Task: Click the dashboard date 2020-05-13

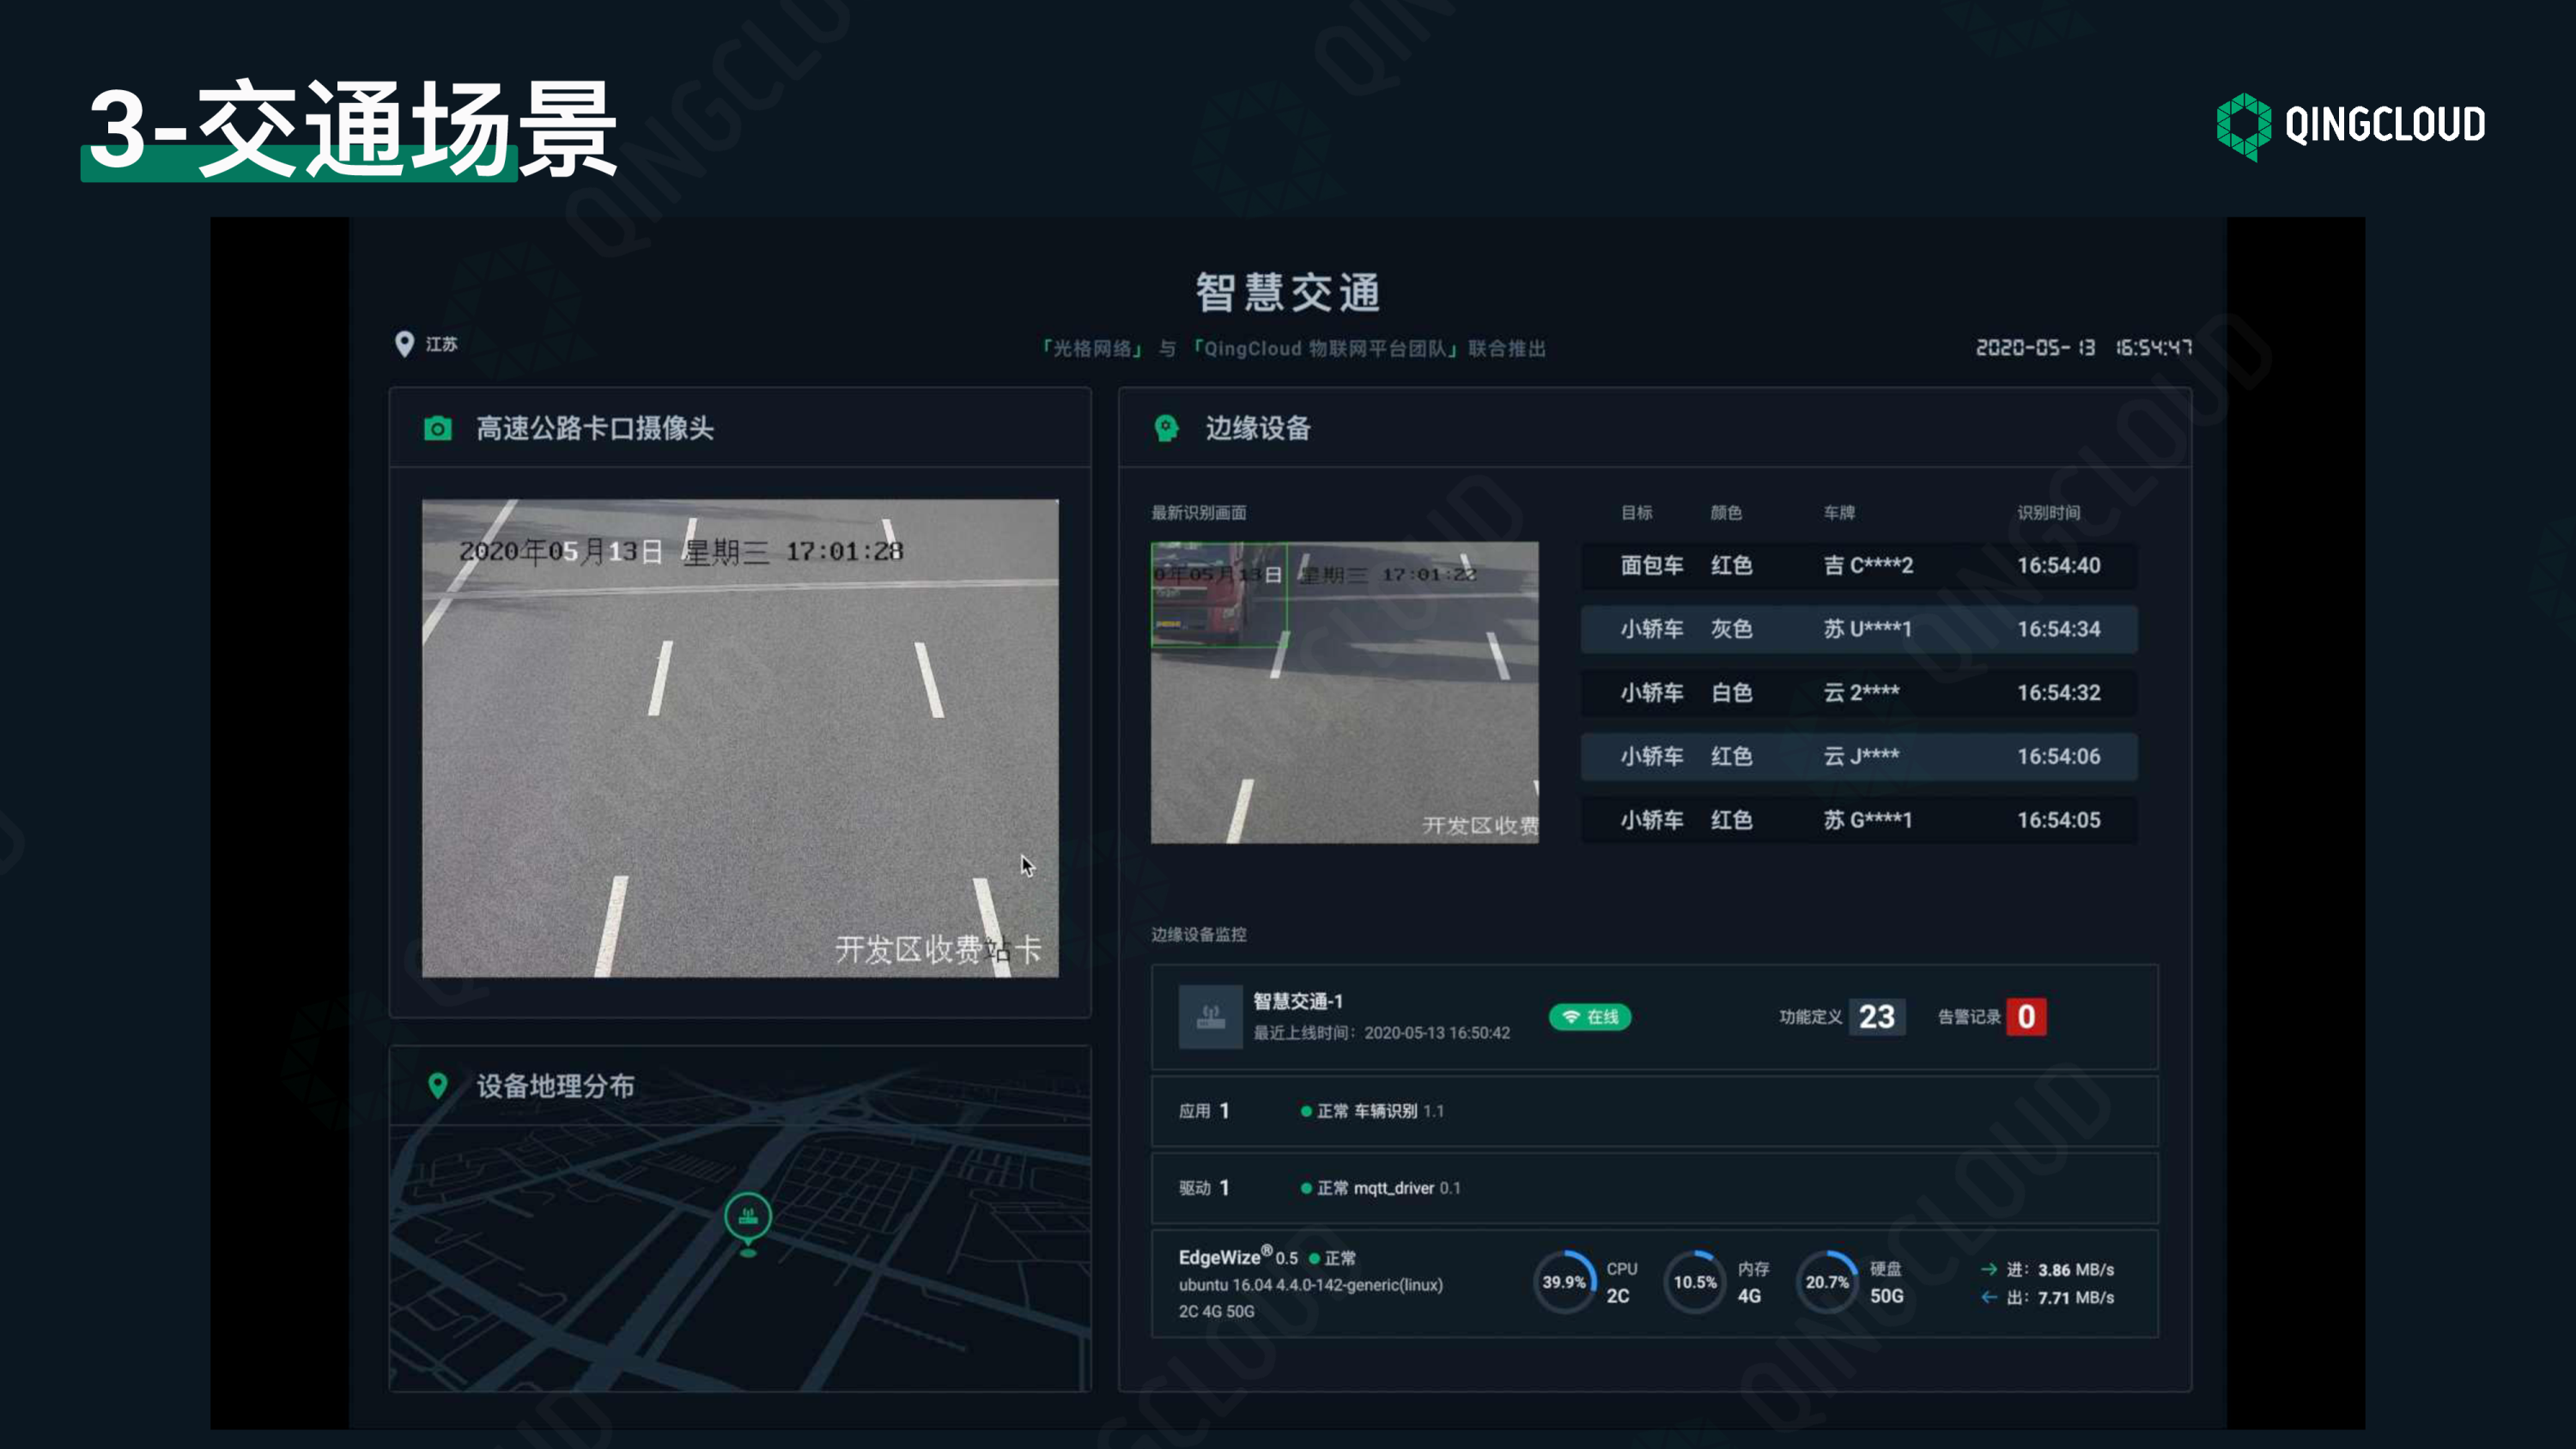Action: pyautogui.click(x=2035, y=347)
